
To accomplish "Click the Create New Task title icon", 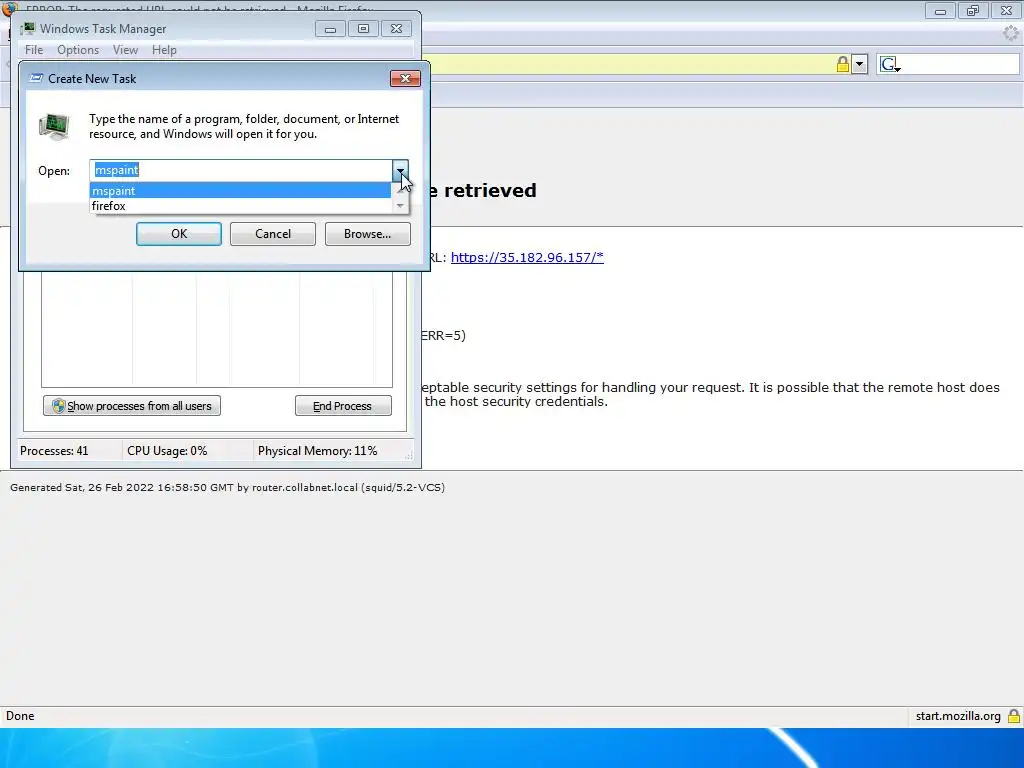I will (37, 78).
